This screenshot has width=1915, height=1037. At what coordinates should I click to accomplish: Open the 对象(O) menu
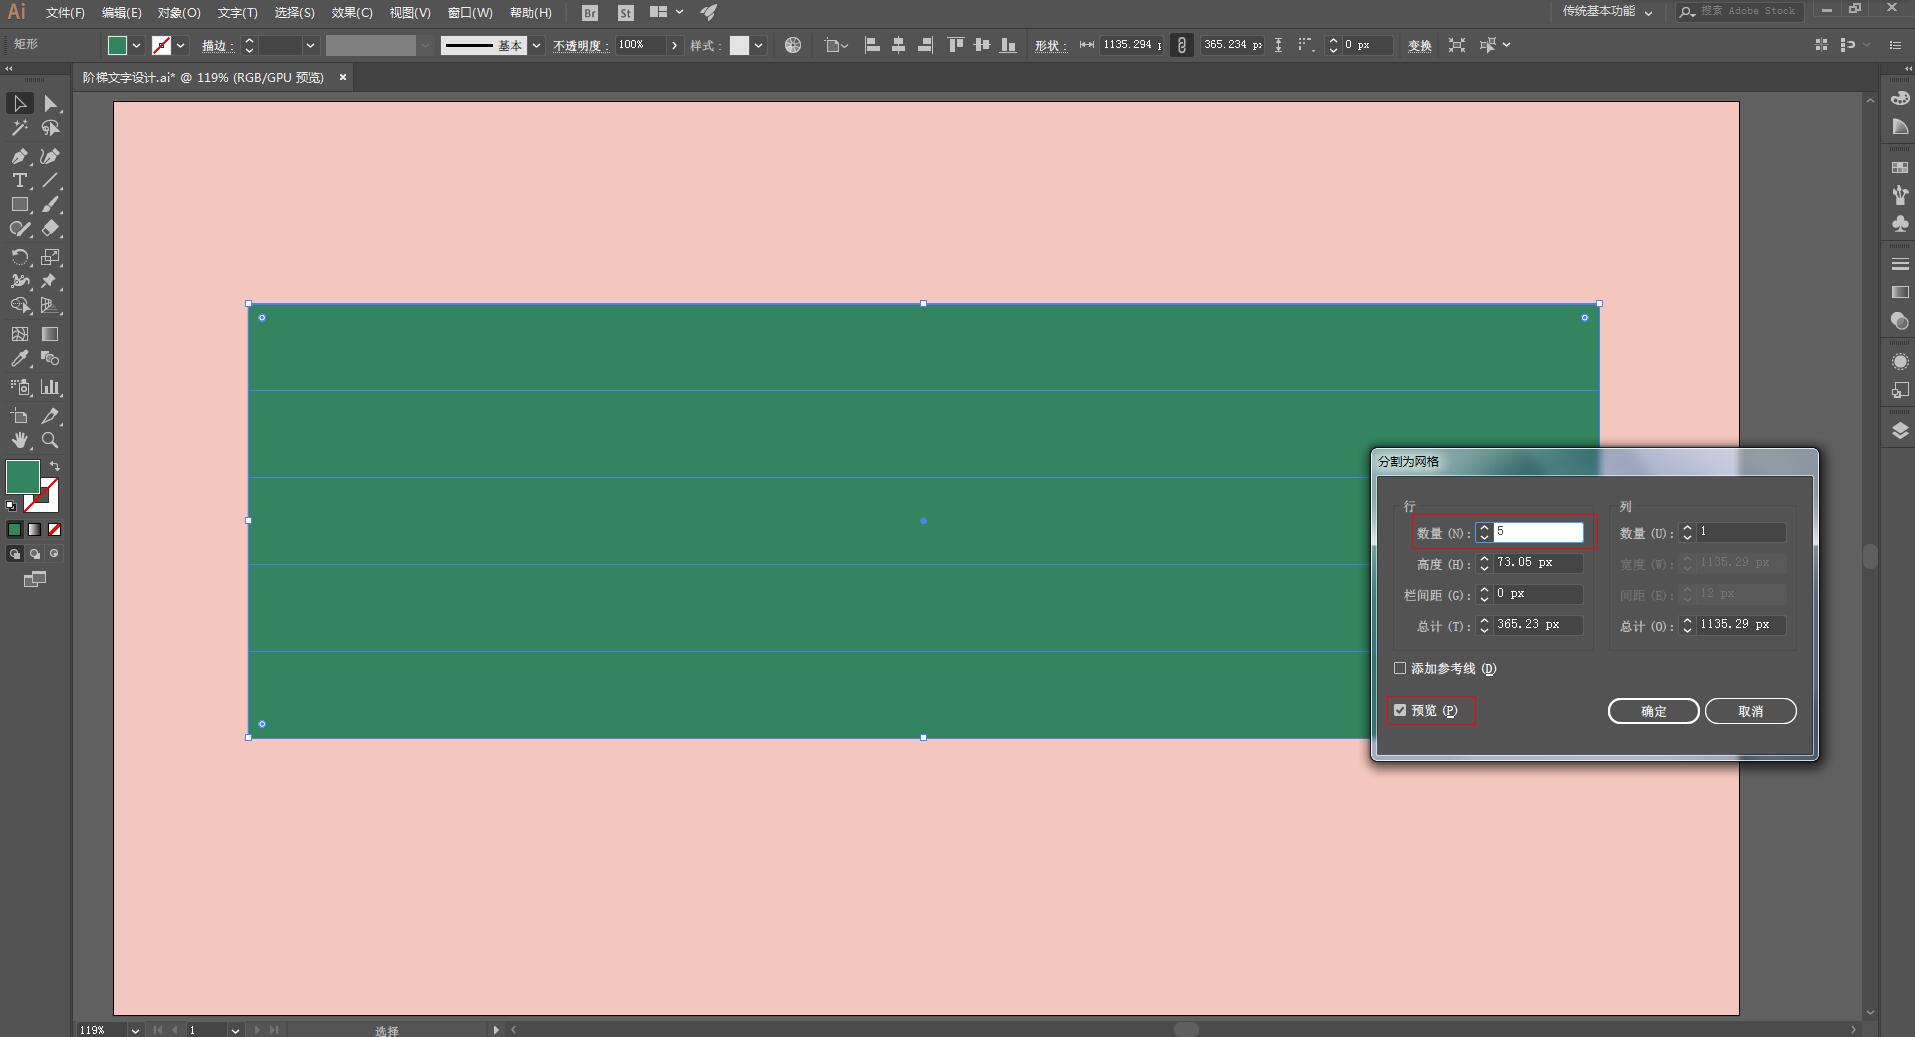click(x=179, y=13)
